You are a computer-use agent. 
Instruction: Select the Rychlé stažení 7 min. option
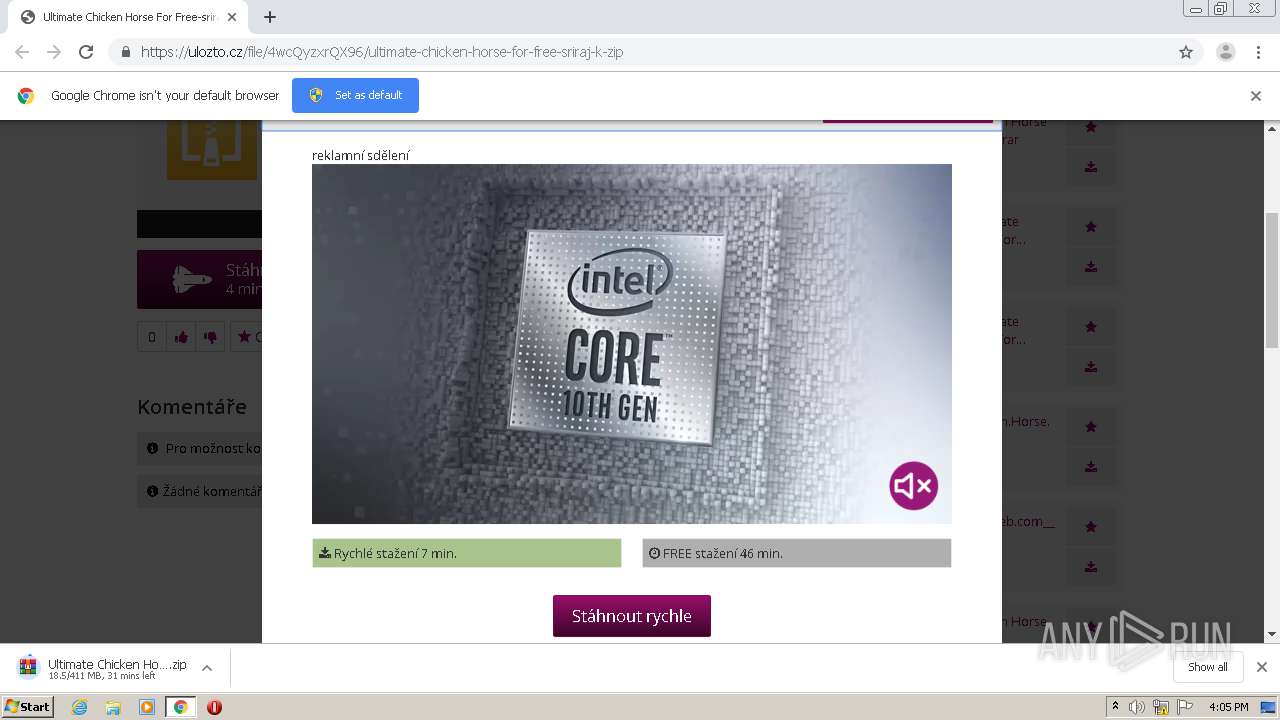(x=467, y=553)
